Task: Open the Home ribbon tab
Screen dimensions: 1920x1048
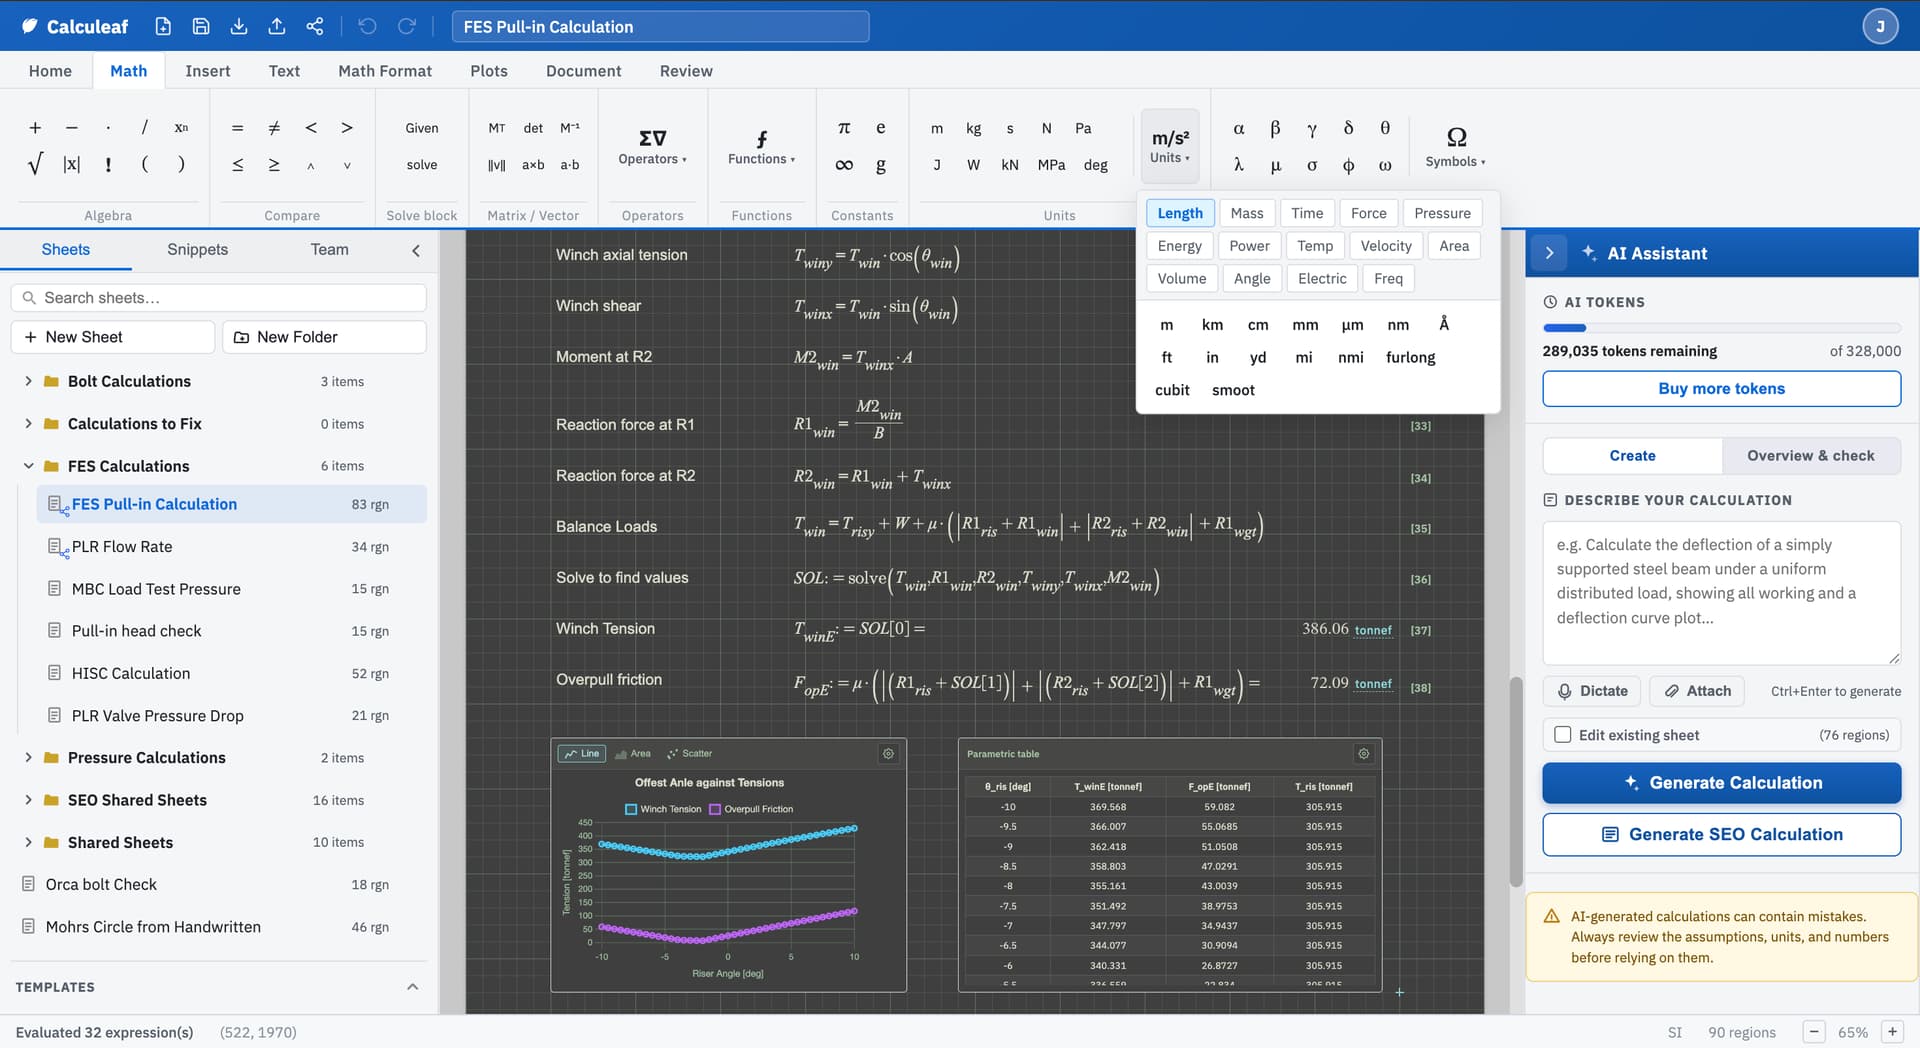Action: [50, 71]
